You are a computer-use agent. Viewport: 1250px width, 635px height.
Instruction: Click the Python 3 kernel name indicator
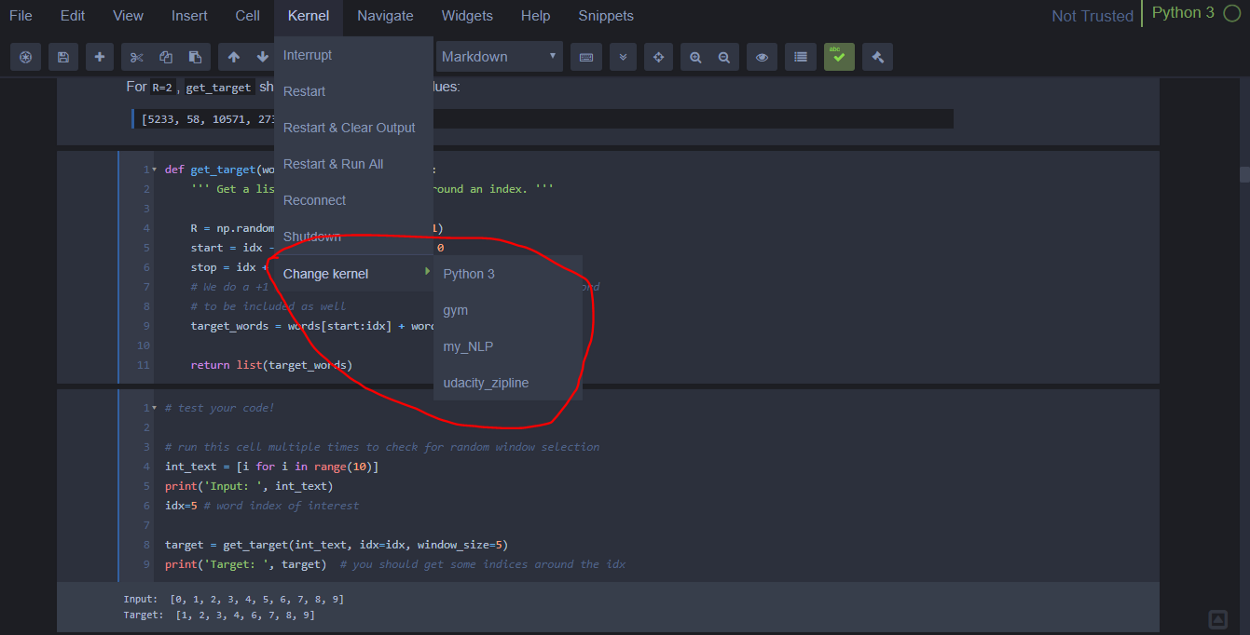(1183, 13)
